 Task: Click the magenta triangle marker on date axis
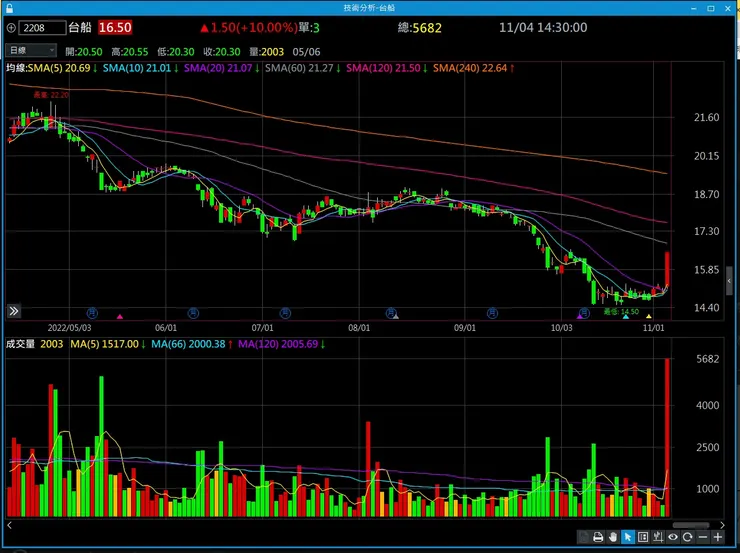tap(120, 317)
